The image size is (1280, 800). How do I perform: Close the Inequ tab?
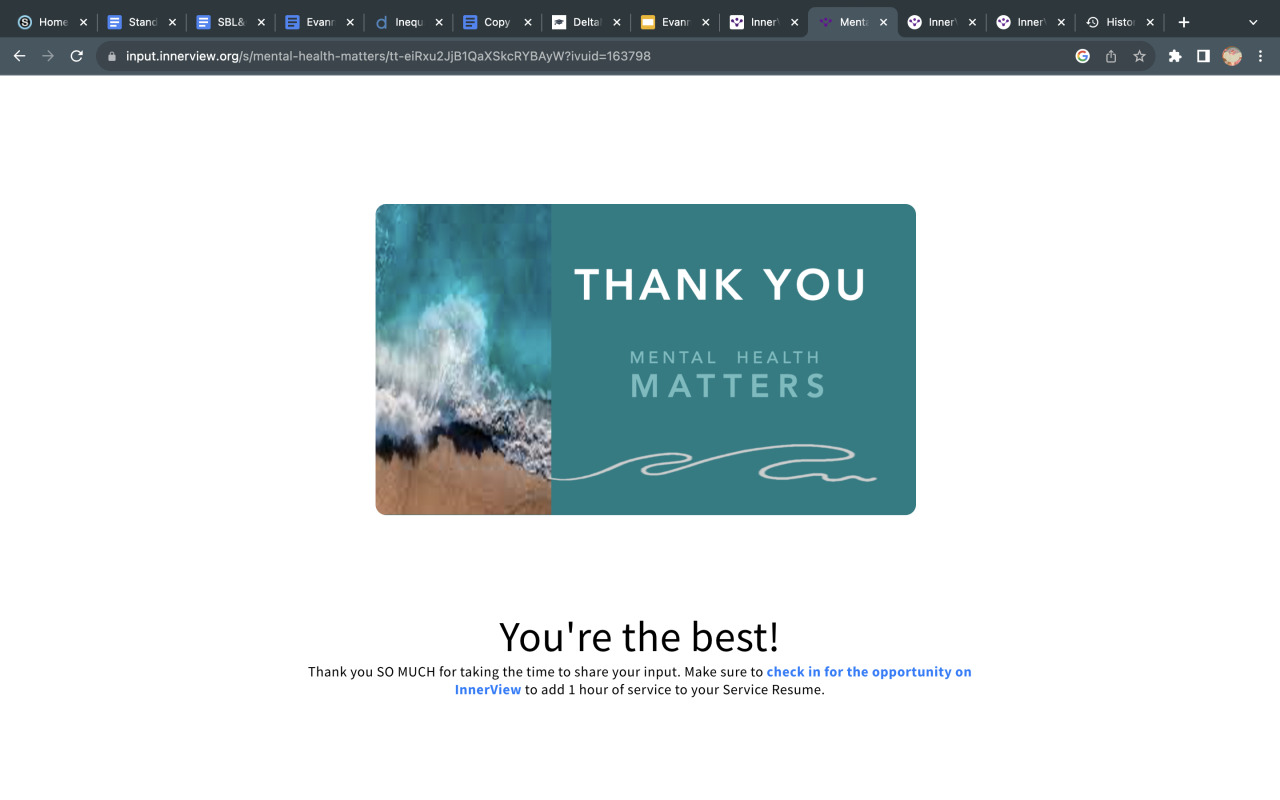tap(439, 22)
